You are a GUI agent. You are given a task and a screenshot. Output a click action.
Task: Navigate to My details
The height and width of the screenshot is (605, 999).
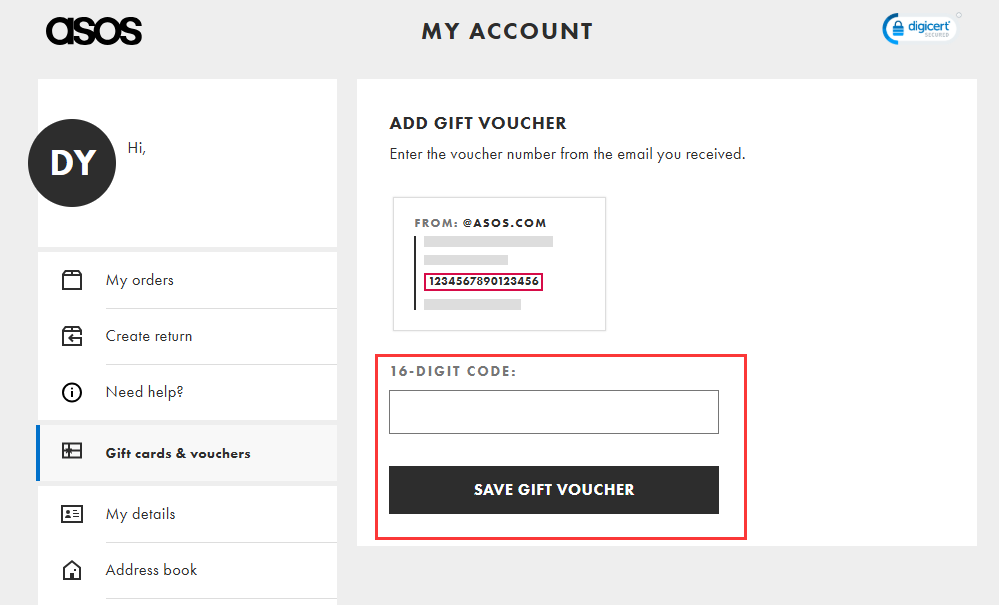(x=140, y=514)
